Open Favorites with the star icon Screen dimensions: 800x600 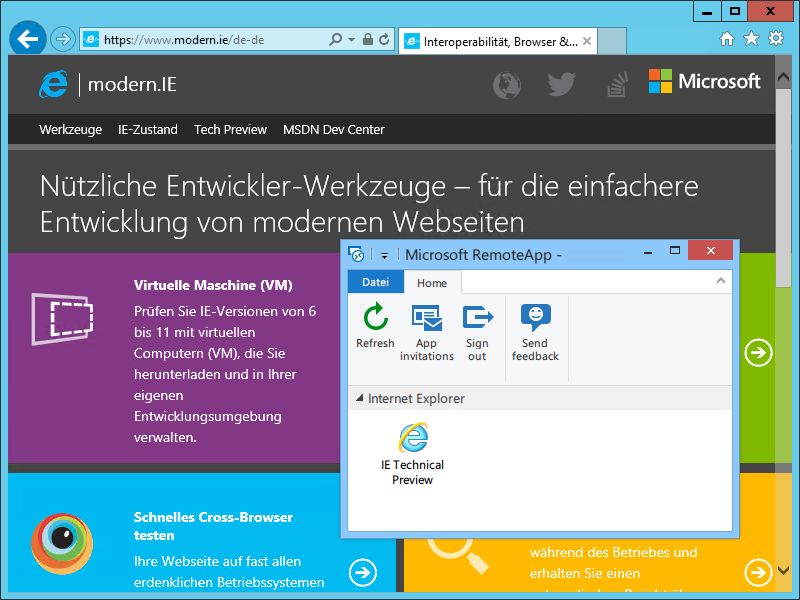click(751, 39)
